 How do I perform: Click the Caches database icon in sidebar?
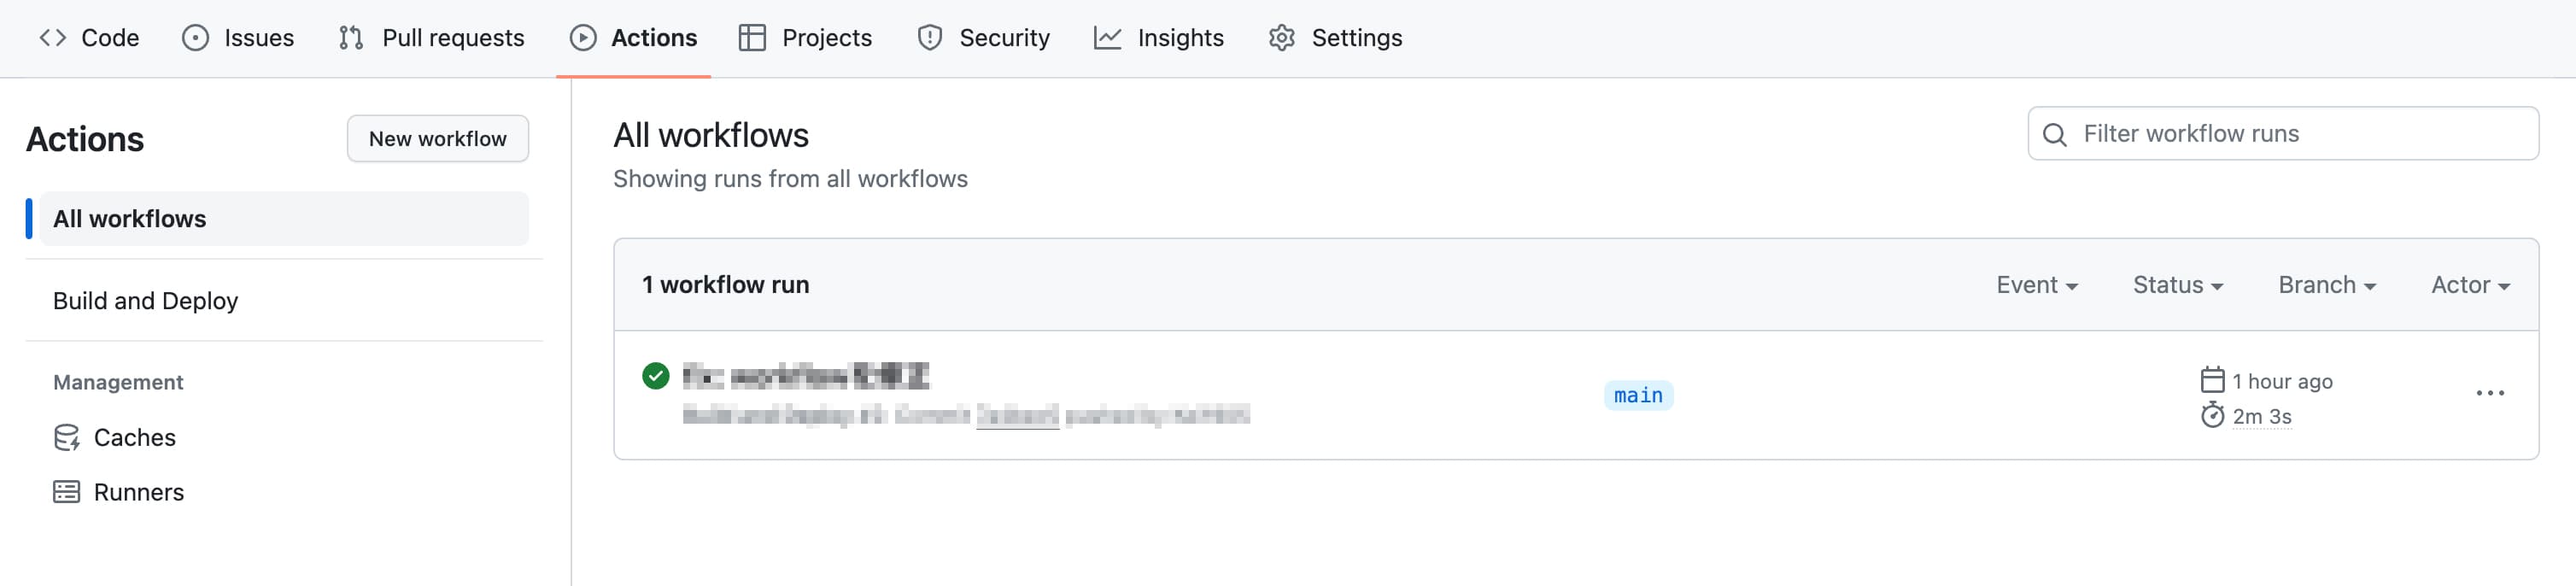[x=65, y=437]
